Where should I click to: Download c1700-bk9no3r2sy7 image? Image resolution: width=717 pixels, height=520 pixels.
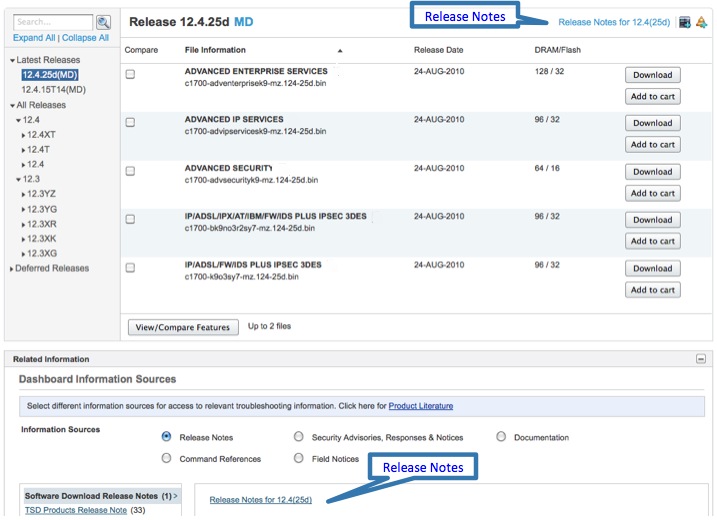pos(653,220)
